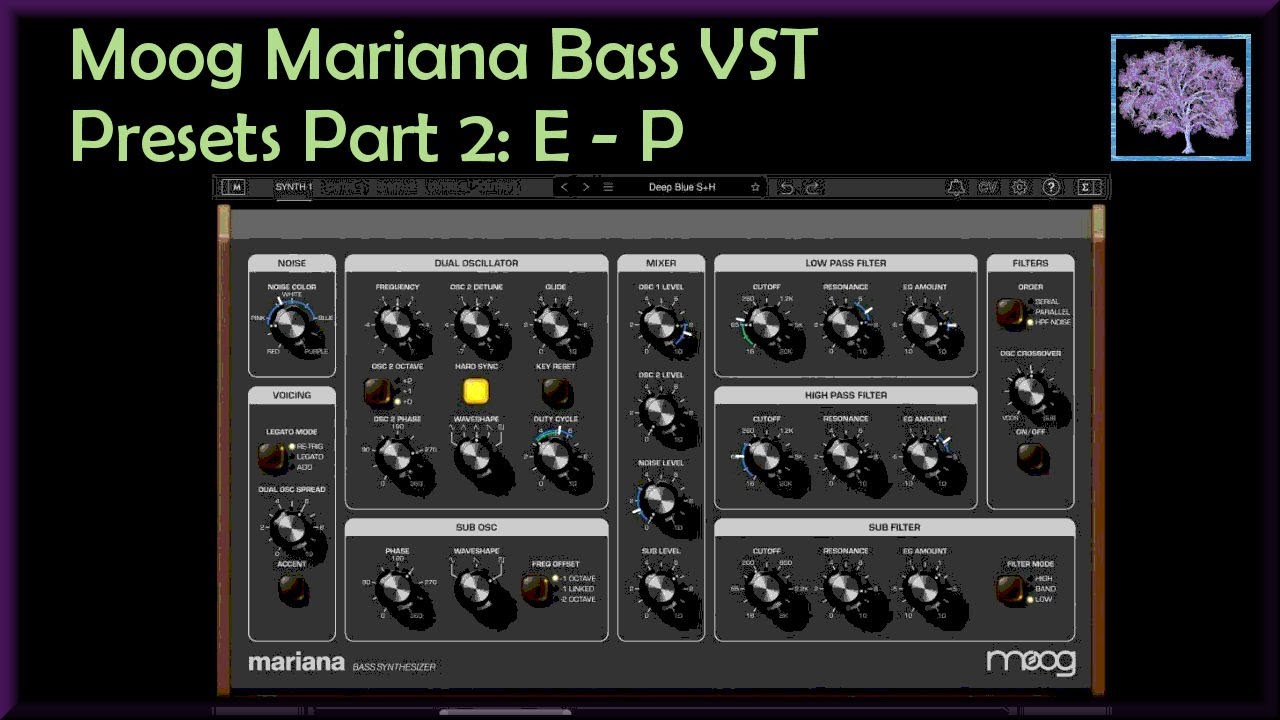Click the Sub Osc Phase knob
This screenshot has height=720, width=1280.
point(395,588)
